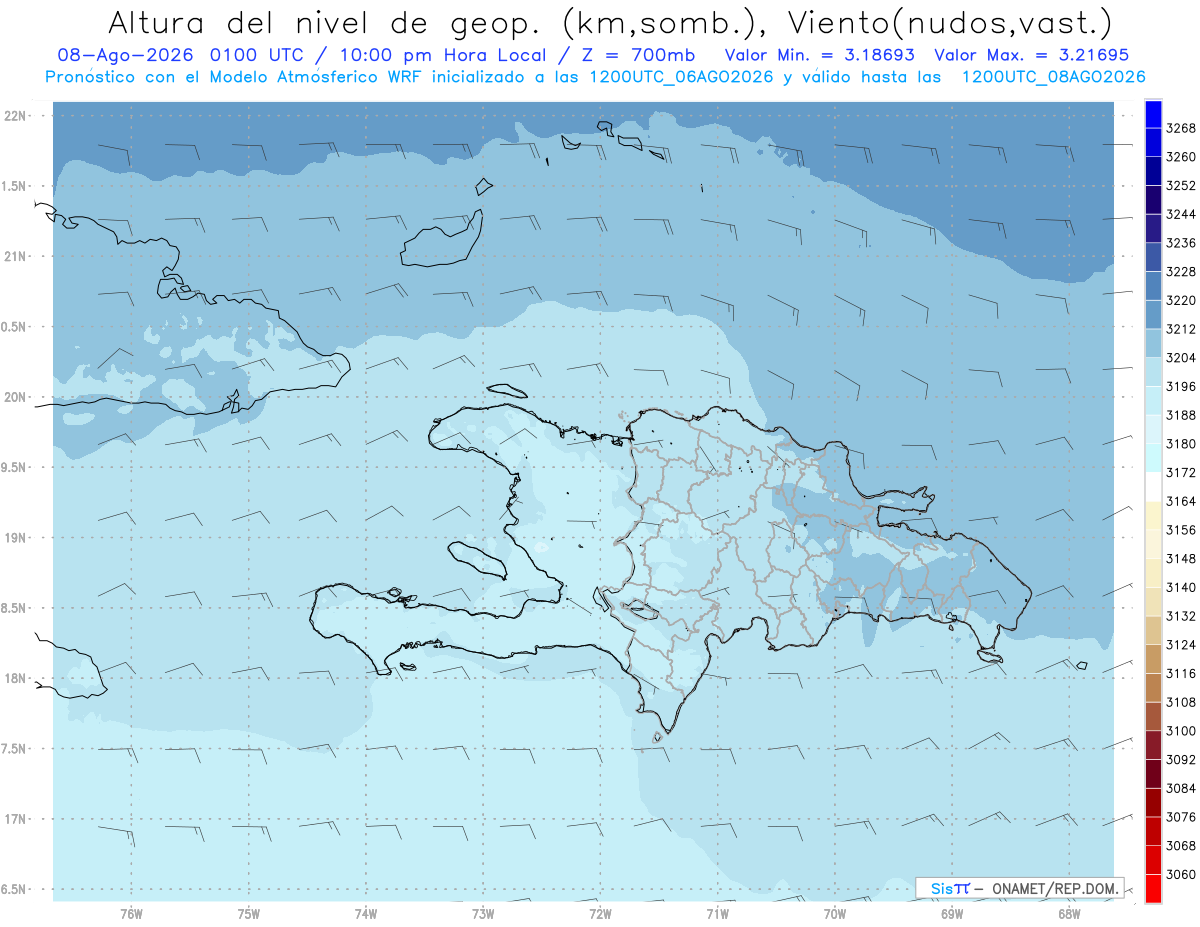This screenshot has width=1200, height=927.
Task: Click the '9.5N' latitude label
Action: point(14,468)
